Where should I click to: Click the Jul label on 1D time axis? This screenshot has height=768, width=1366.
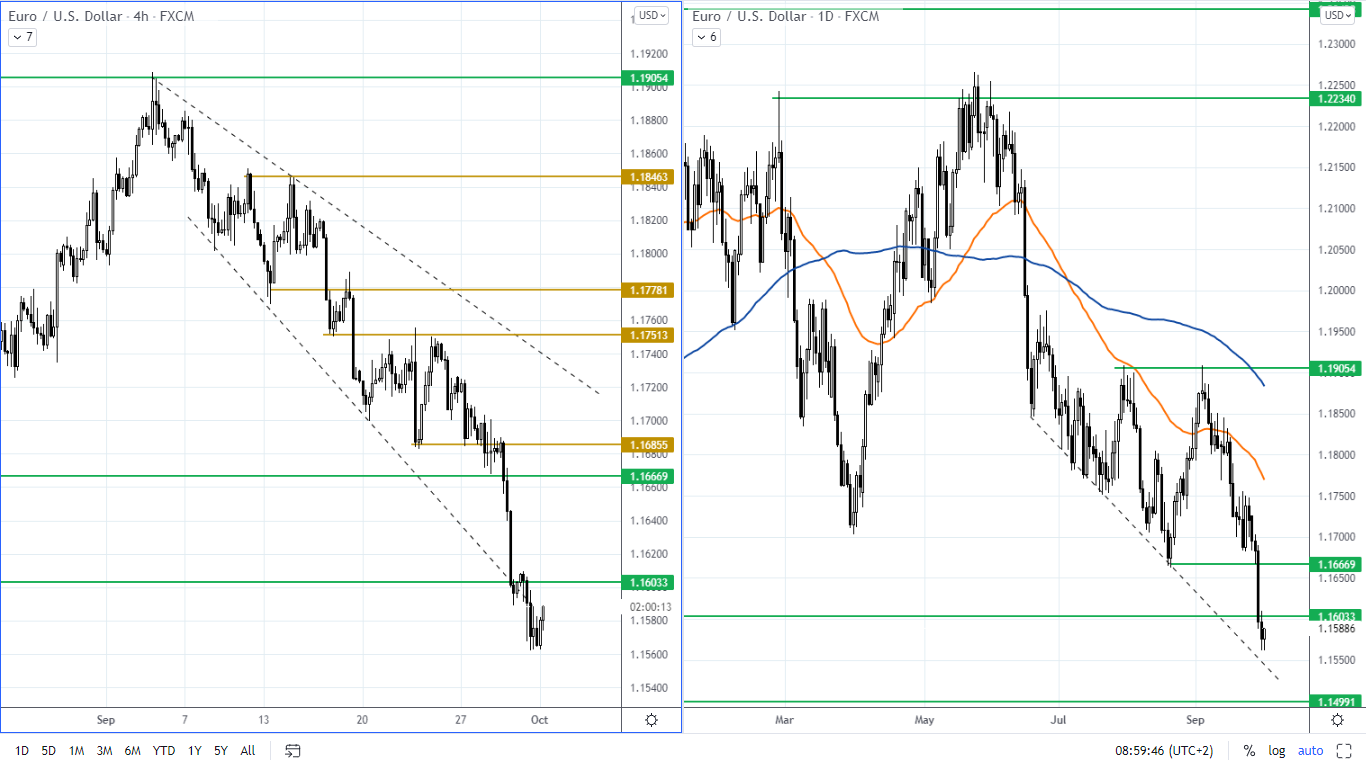[x=1060, y=720]
